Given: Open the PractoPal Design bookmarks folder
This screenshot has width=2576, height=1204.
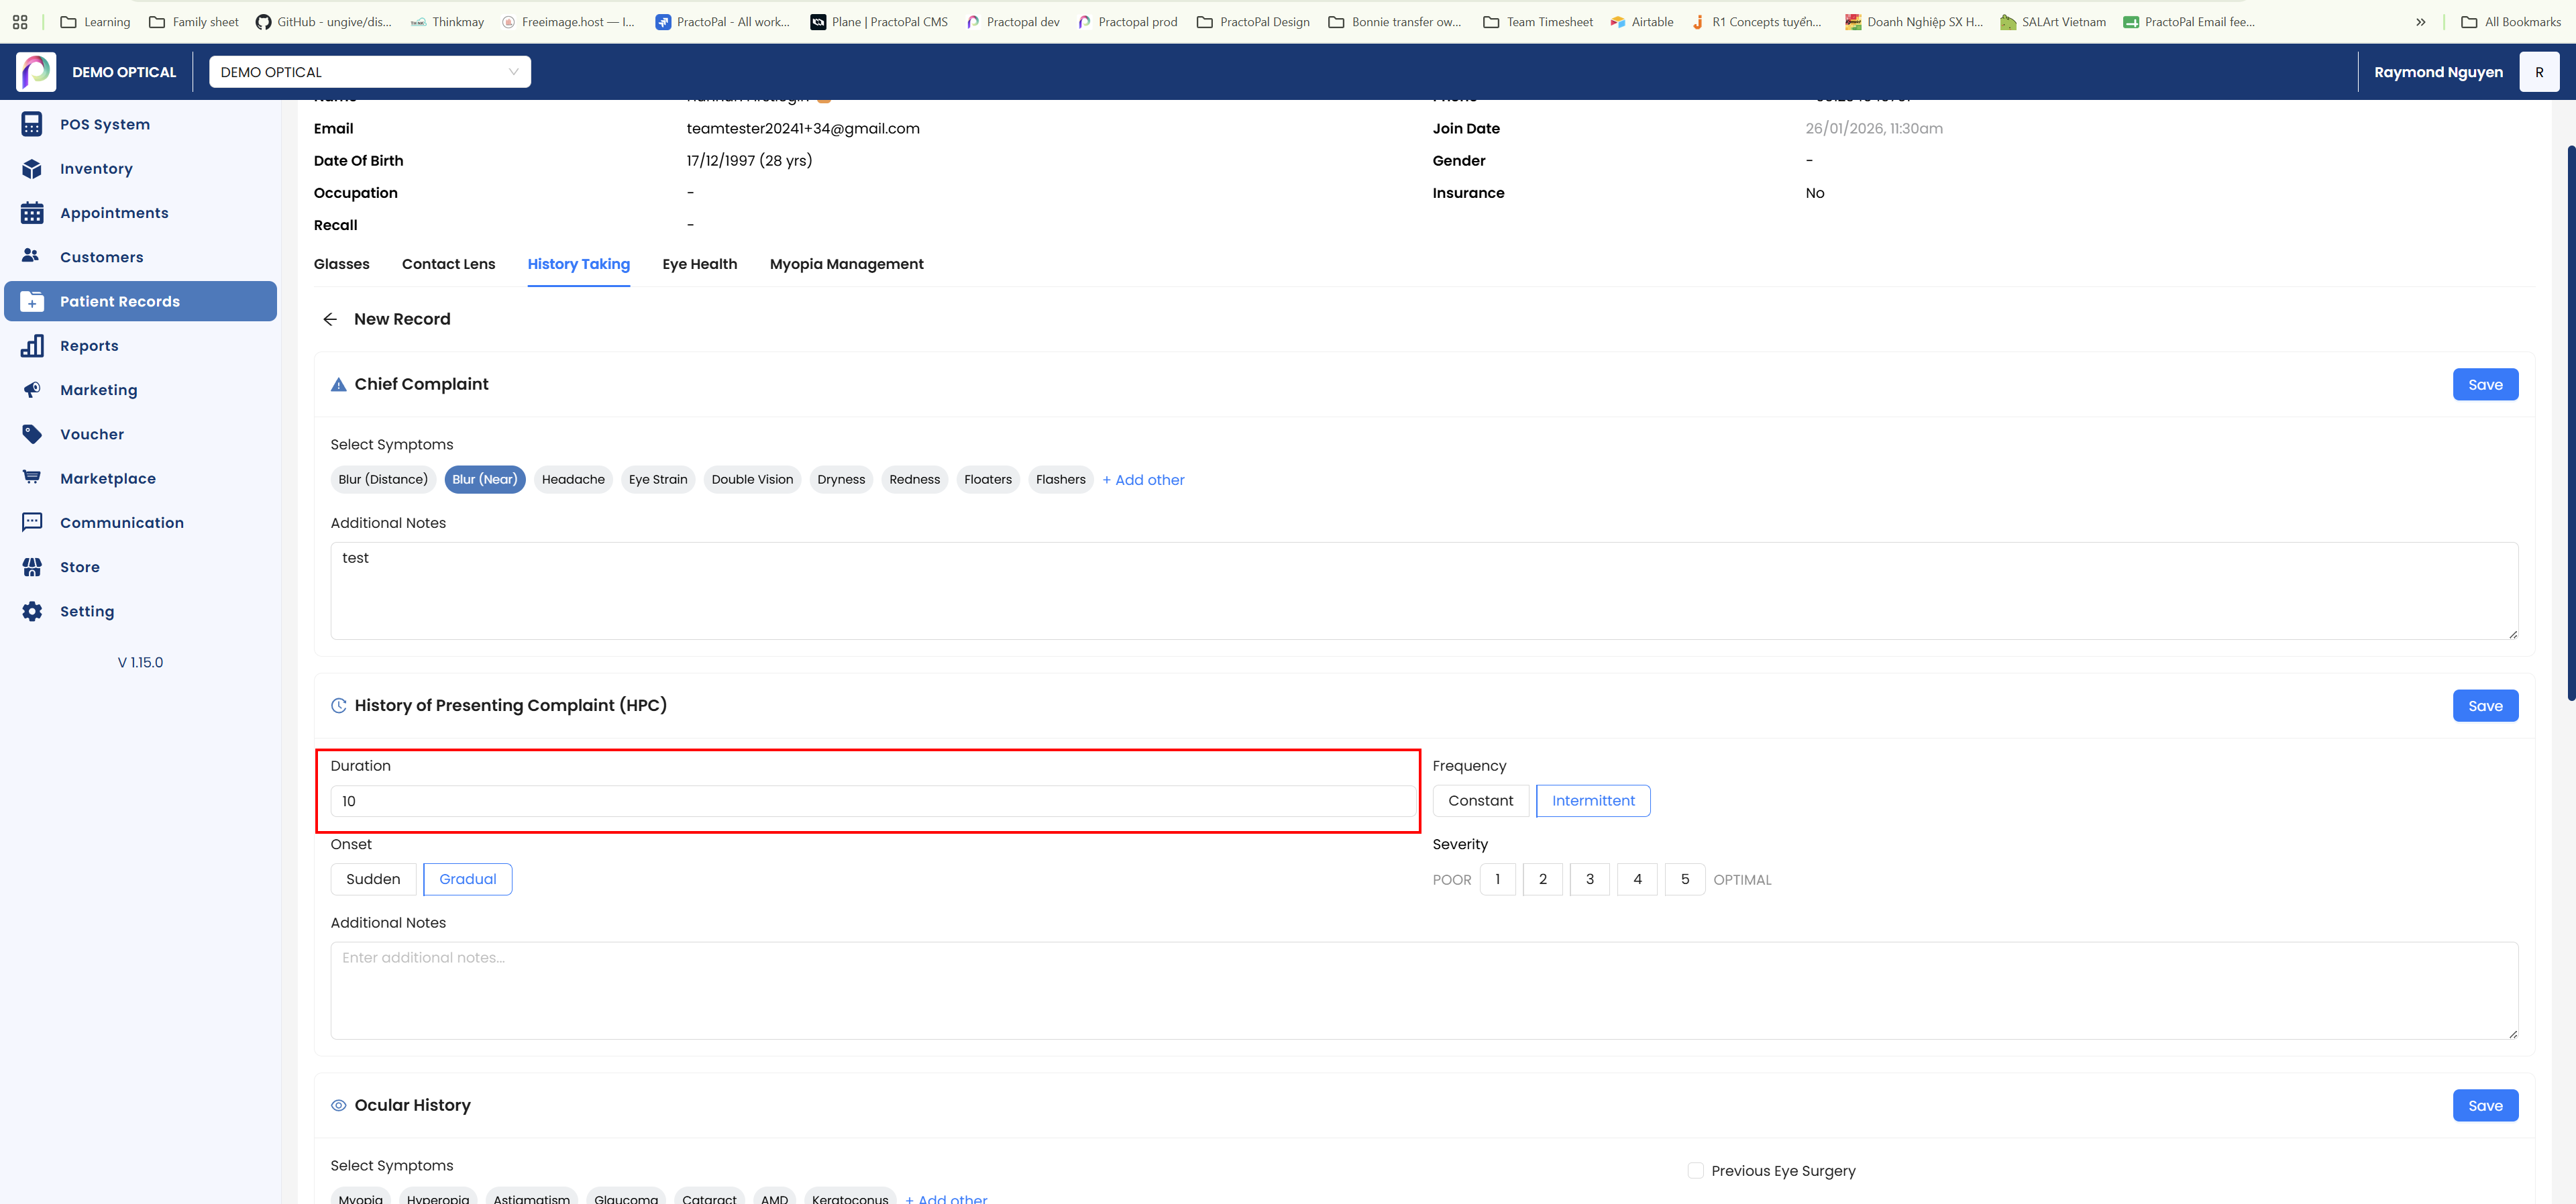Looking at the screenshot, I should coord(1253,22).
